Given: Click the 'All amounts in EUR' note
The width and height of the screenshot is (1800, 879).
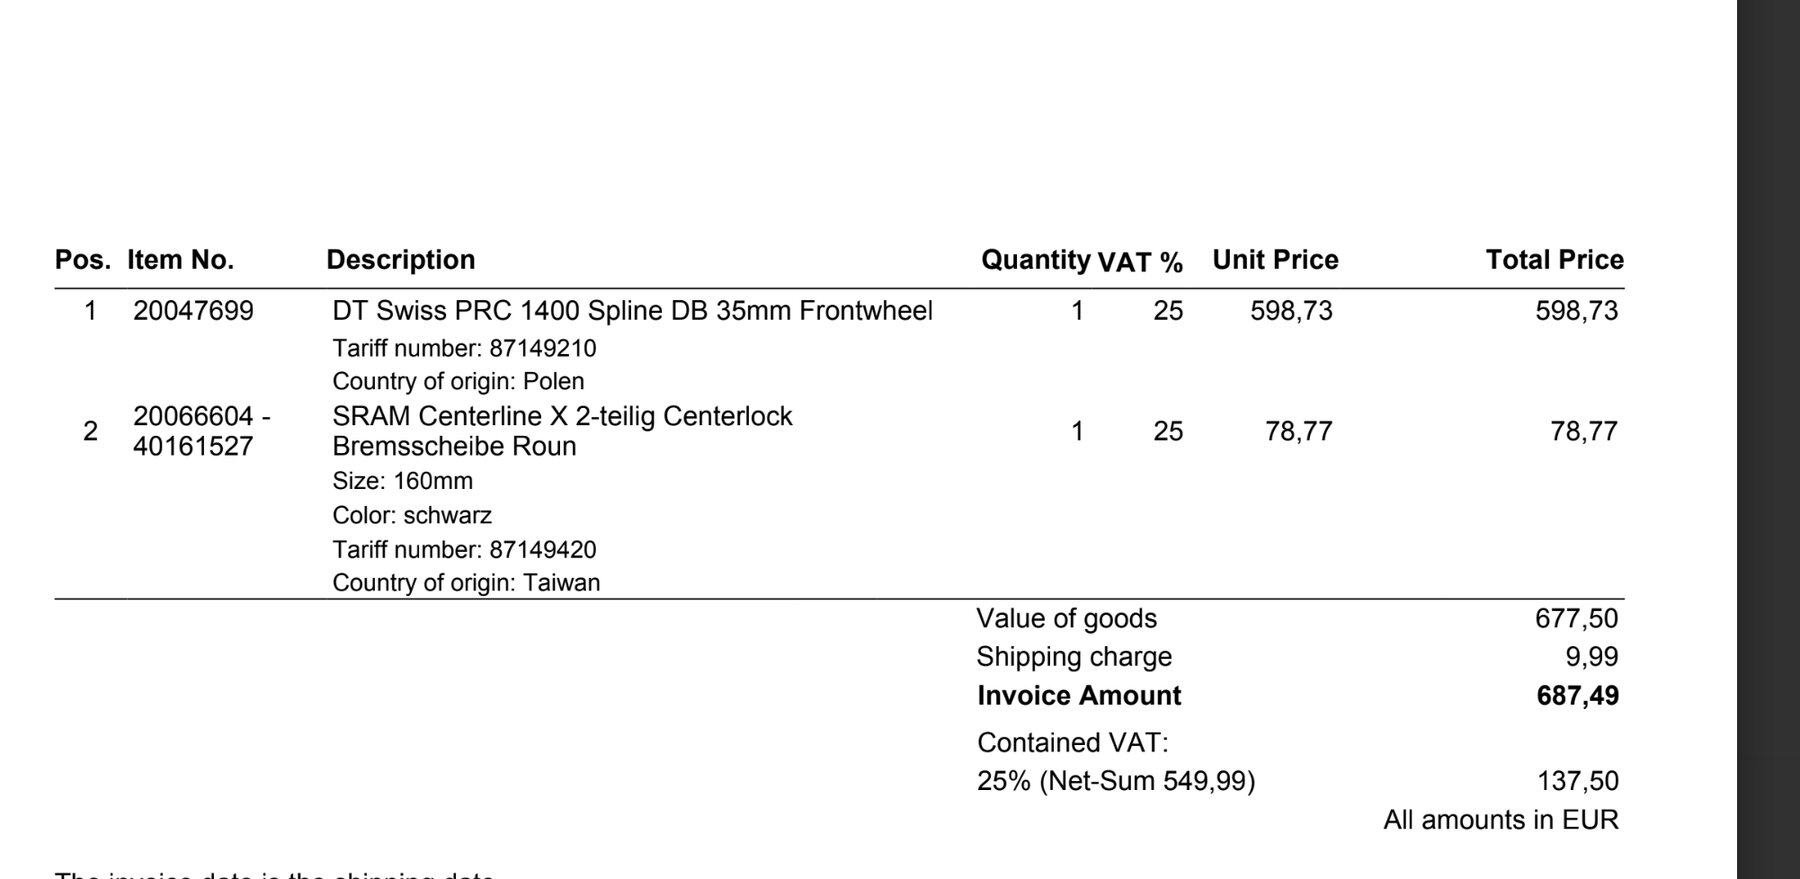Looking at the screenshot, I should click(1500, 820).
